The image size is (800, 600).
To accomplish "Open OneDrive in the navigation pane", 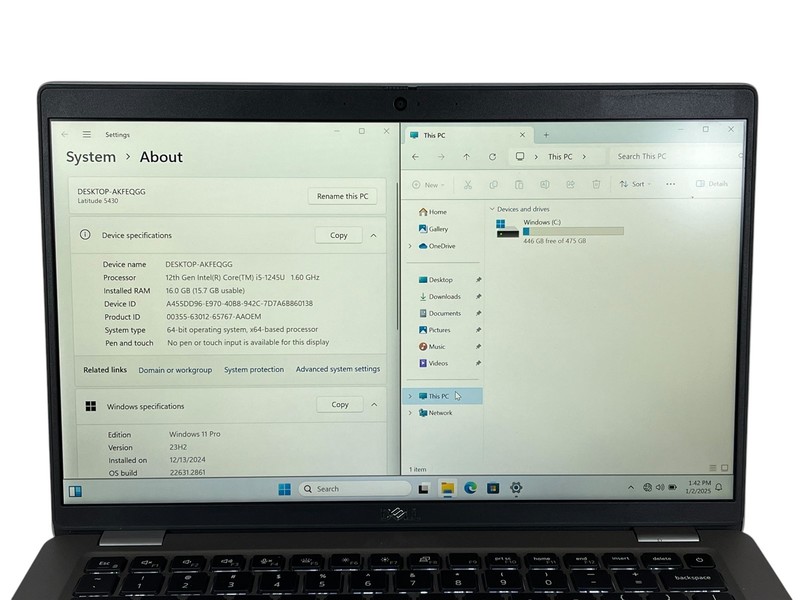I will pyautogui.click(x=437, y=246).
